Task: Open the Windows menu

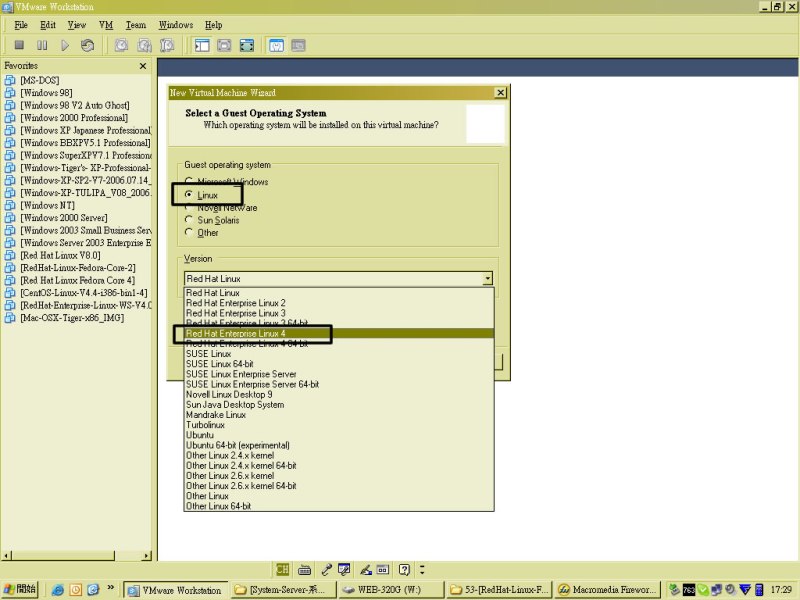Action: click(176, 25)
